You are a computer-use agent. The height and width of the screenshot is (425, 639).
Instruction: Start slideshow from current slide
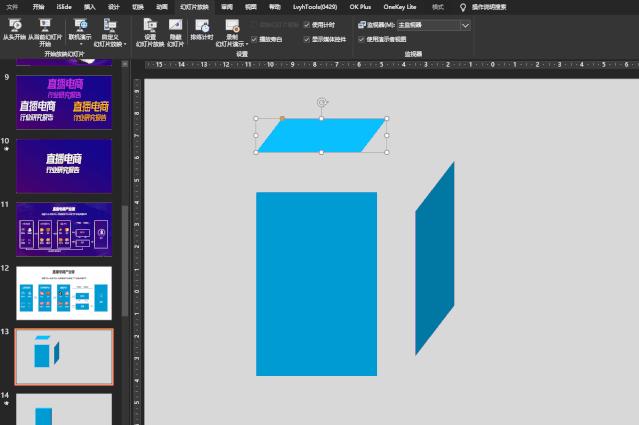point(45,24)
